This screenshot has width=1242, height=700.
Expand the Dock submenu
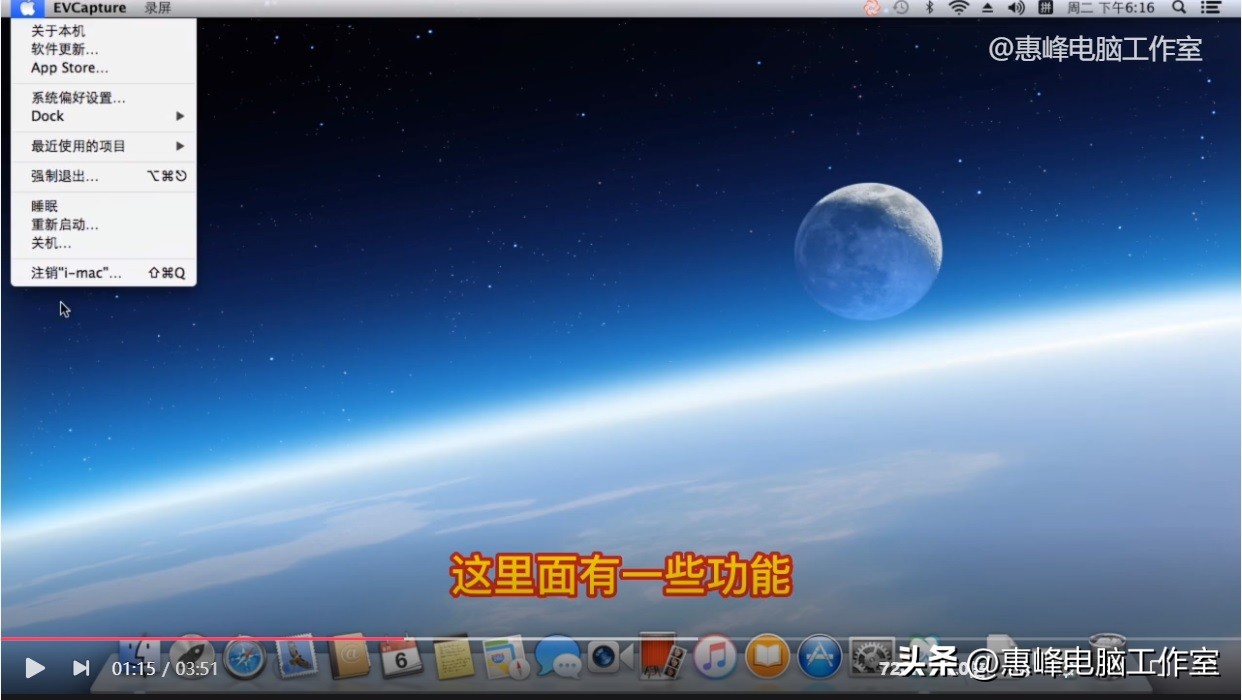(104, 116)
